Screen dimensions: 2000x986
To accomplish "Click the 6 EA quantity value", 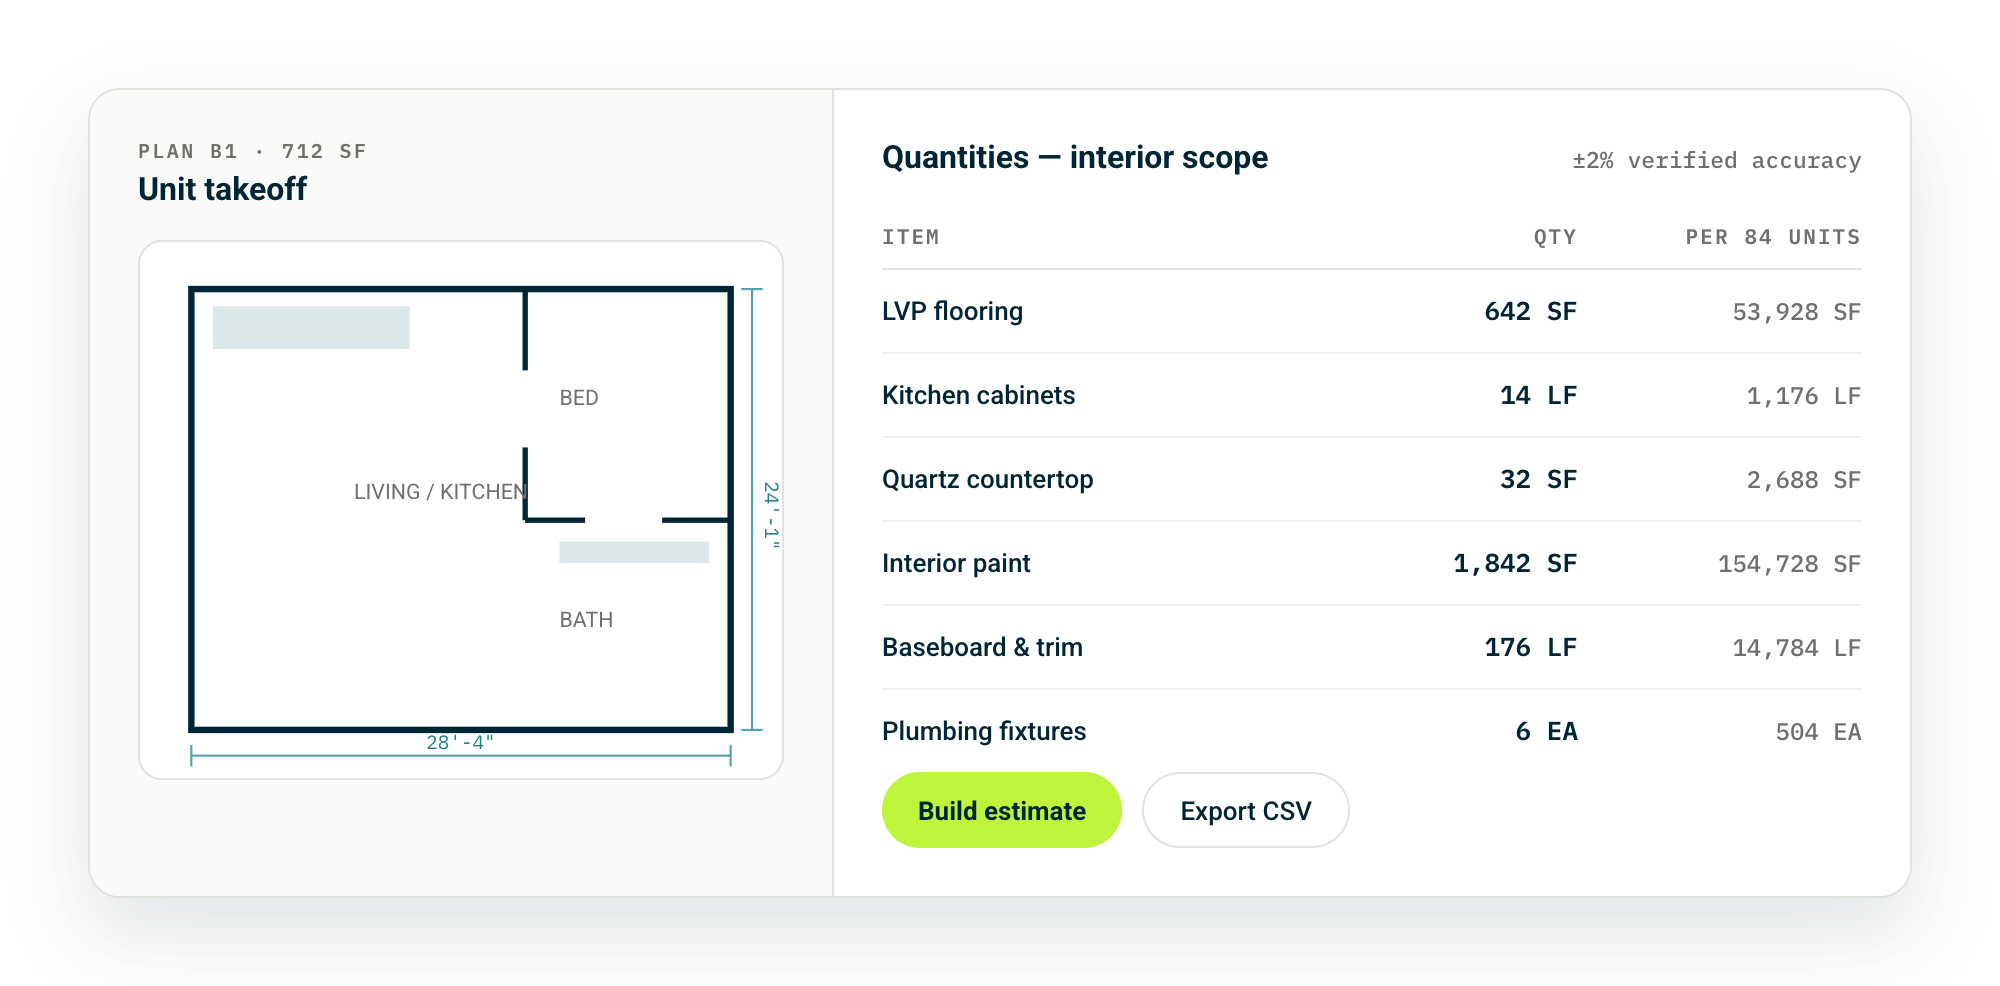I will pyautogui.click(x=1546, y=731).
